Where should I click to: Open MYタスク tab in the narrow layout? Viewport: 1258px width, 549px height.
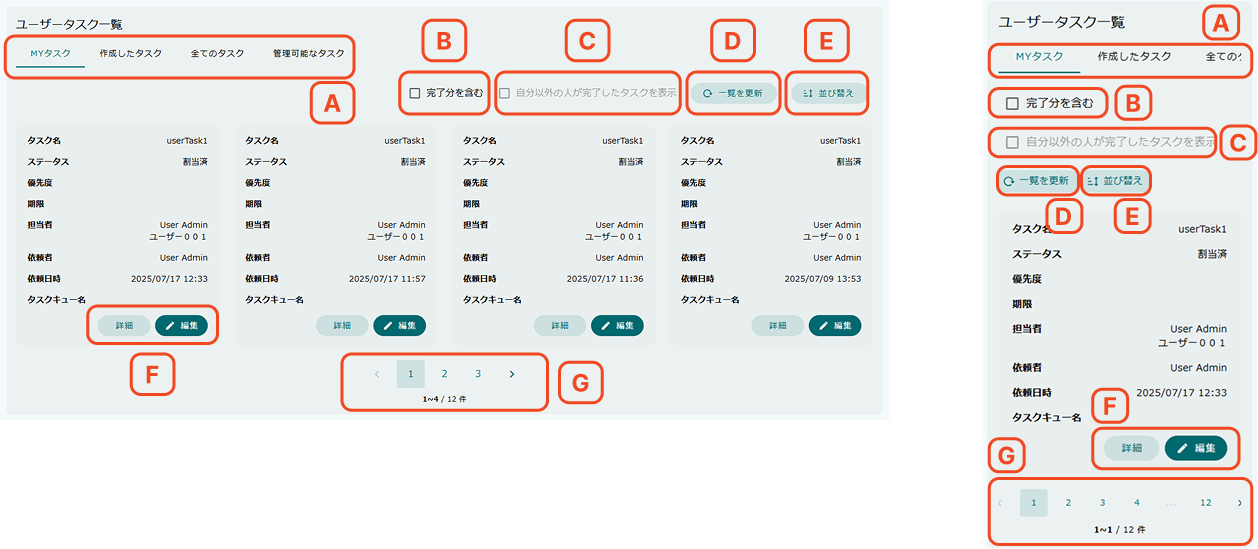pyautogui.click(x=1039, y=56)
